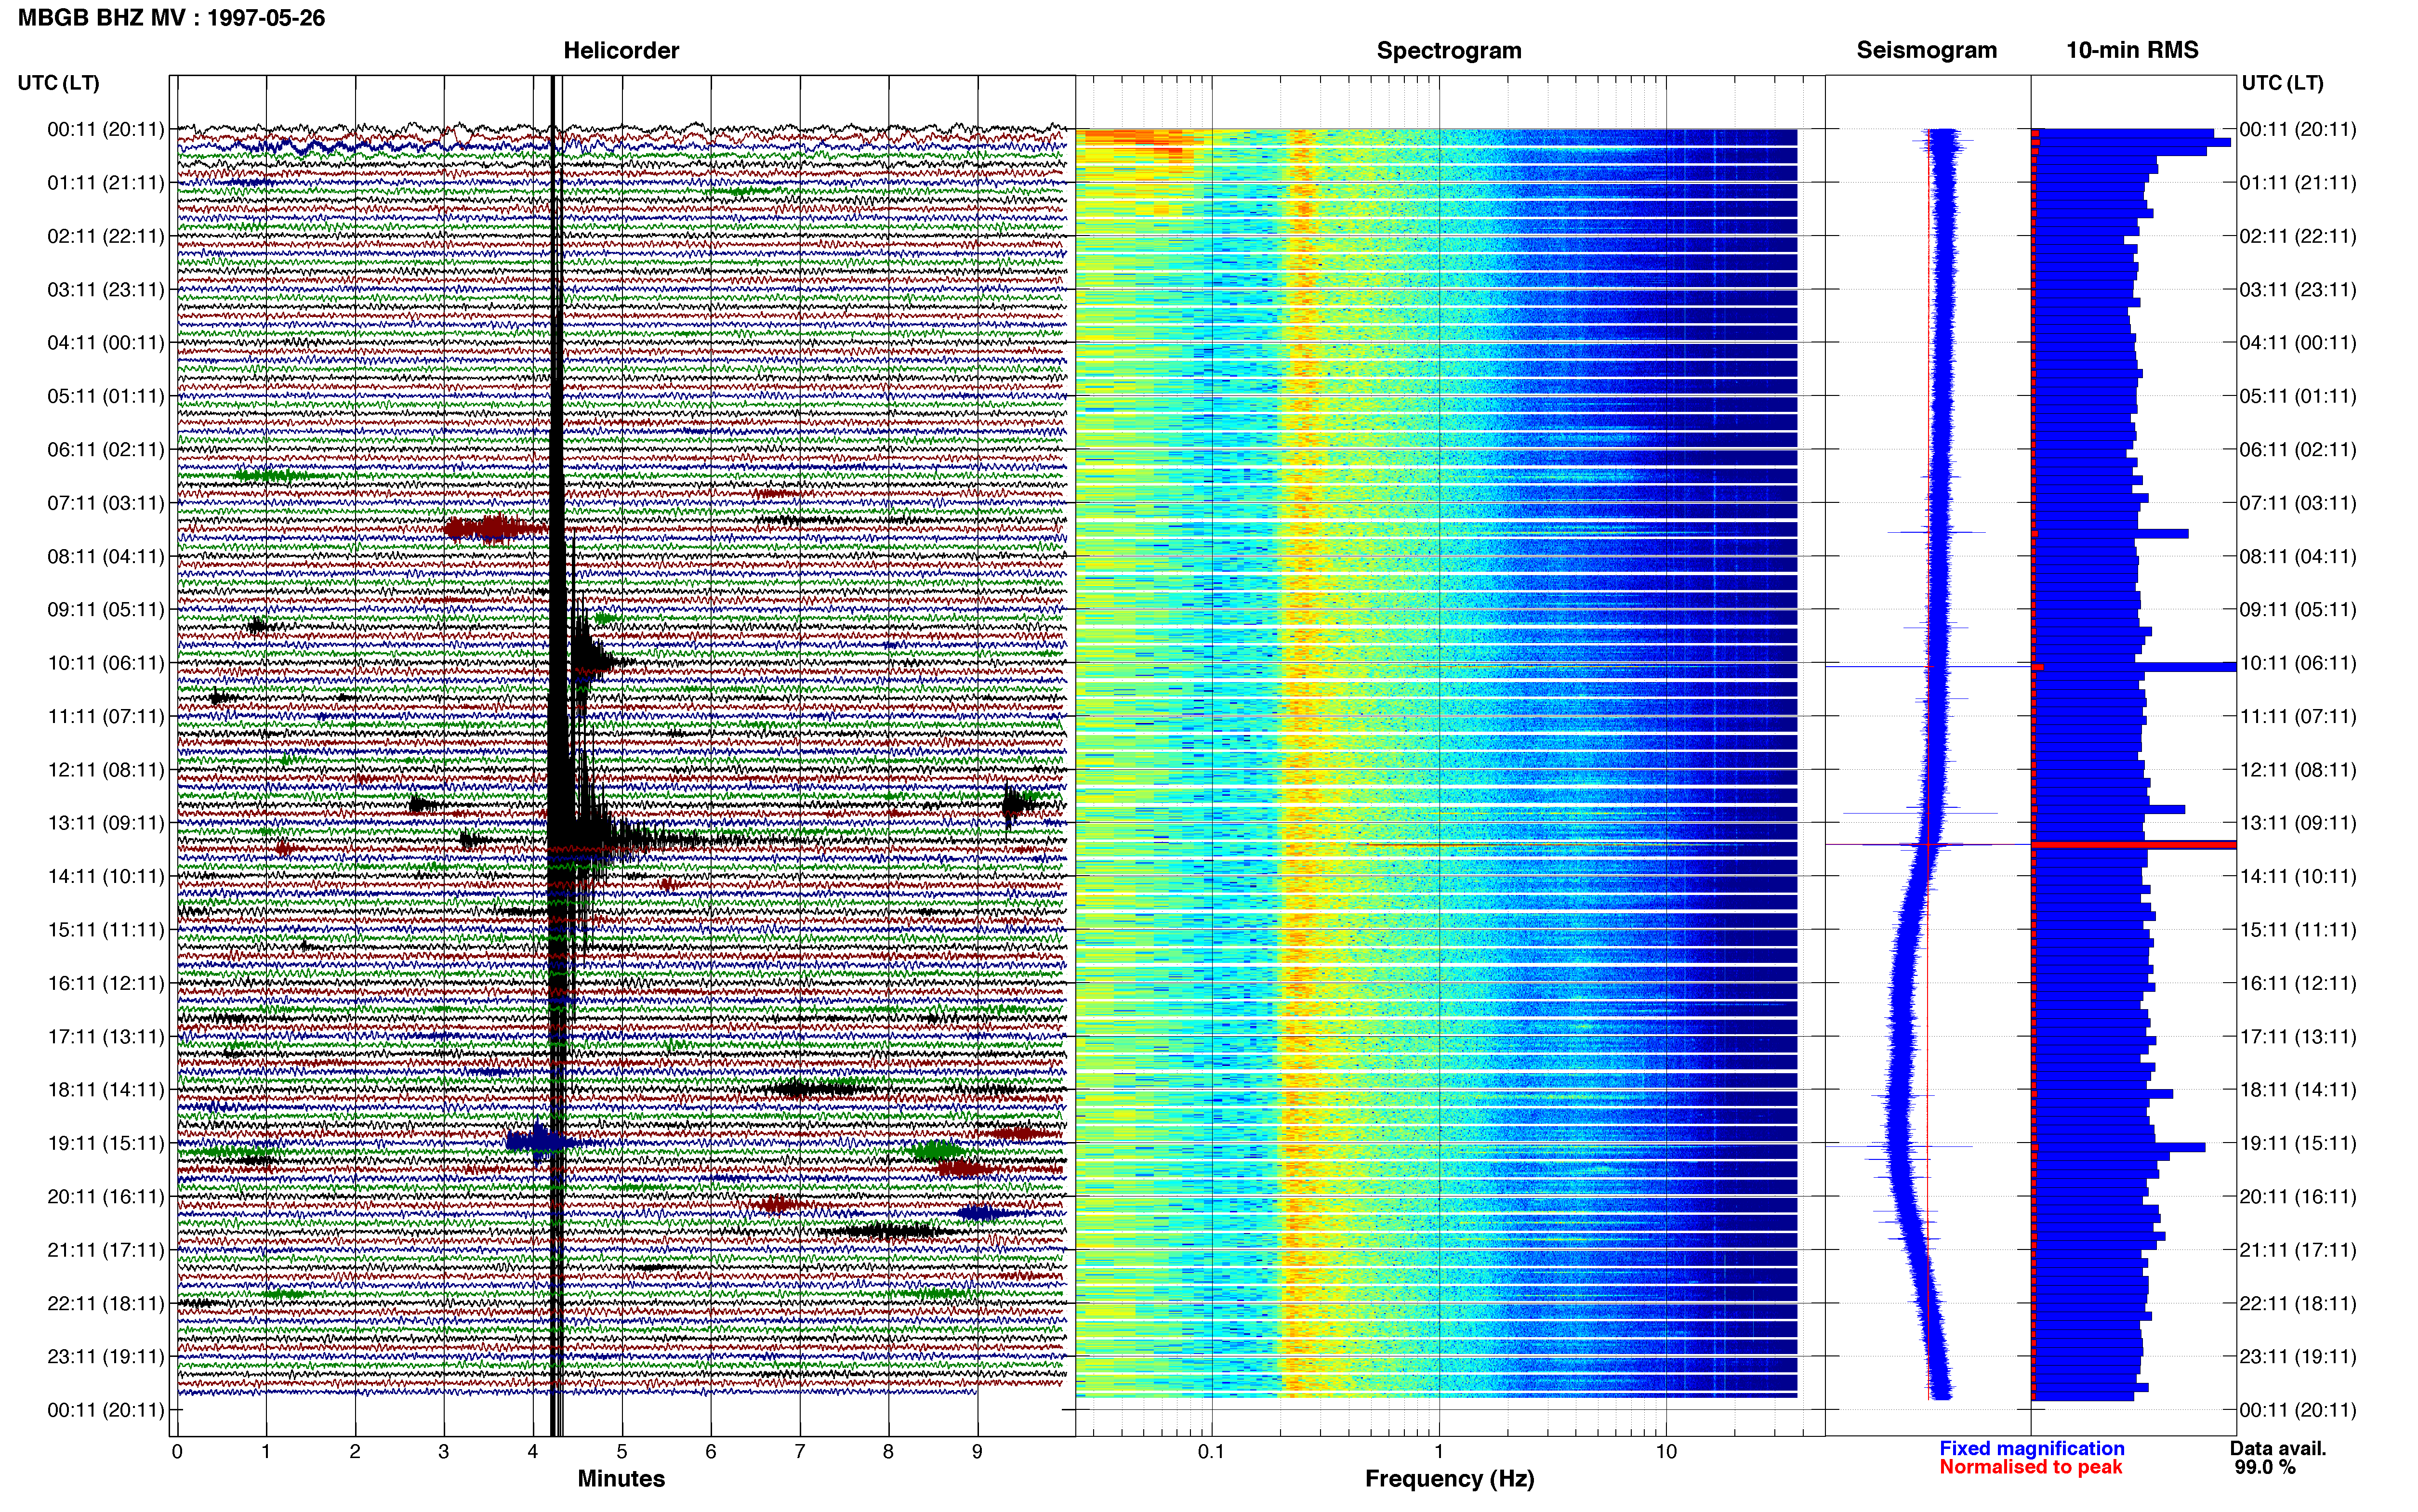Click the Data avail. label
Screen dimensions: 2418x1512
[2278, 1448]
